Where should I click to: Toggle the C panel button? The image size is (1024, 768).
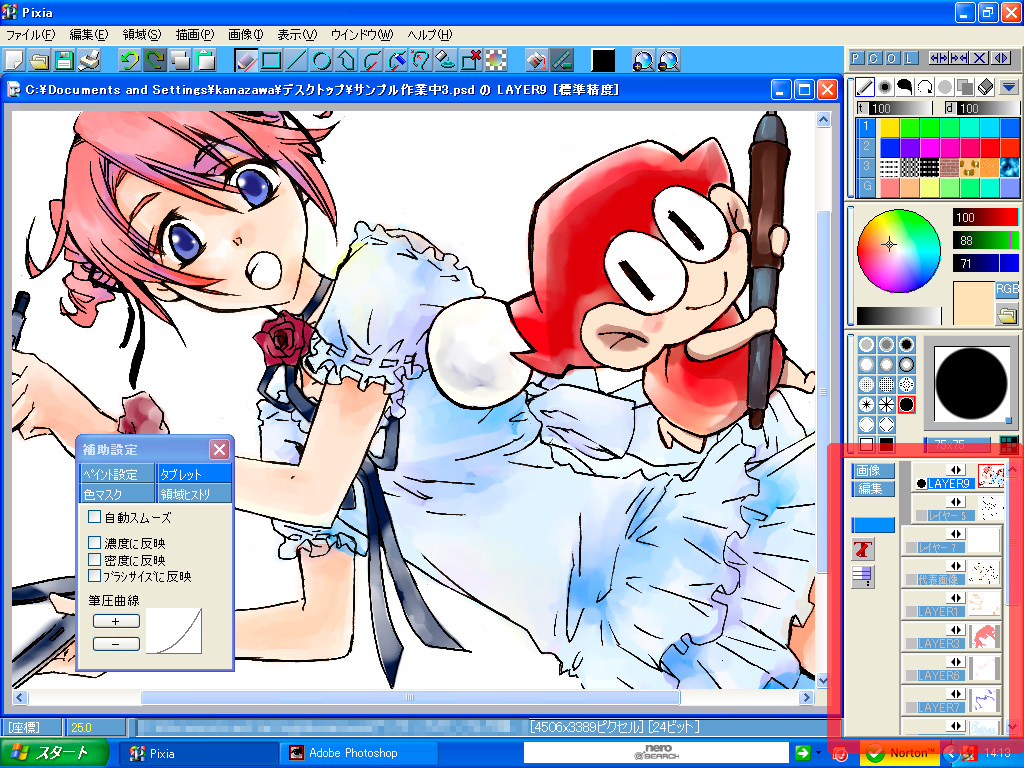click(x=874, y=58)
